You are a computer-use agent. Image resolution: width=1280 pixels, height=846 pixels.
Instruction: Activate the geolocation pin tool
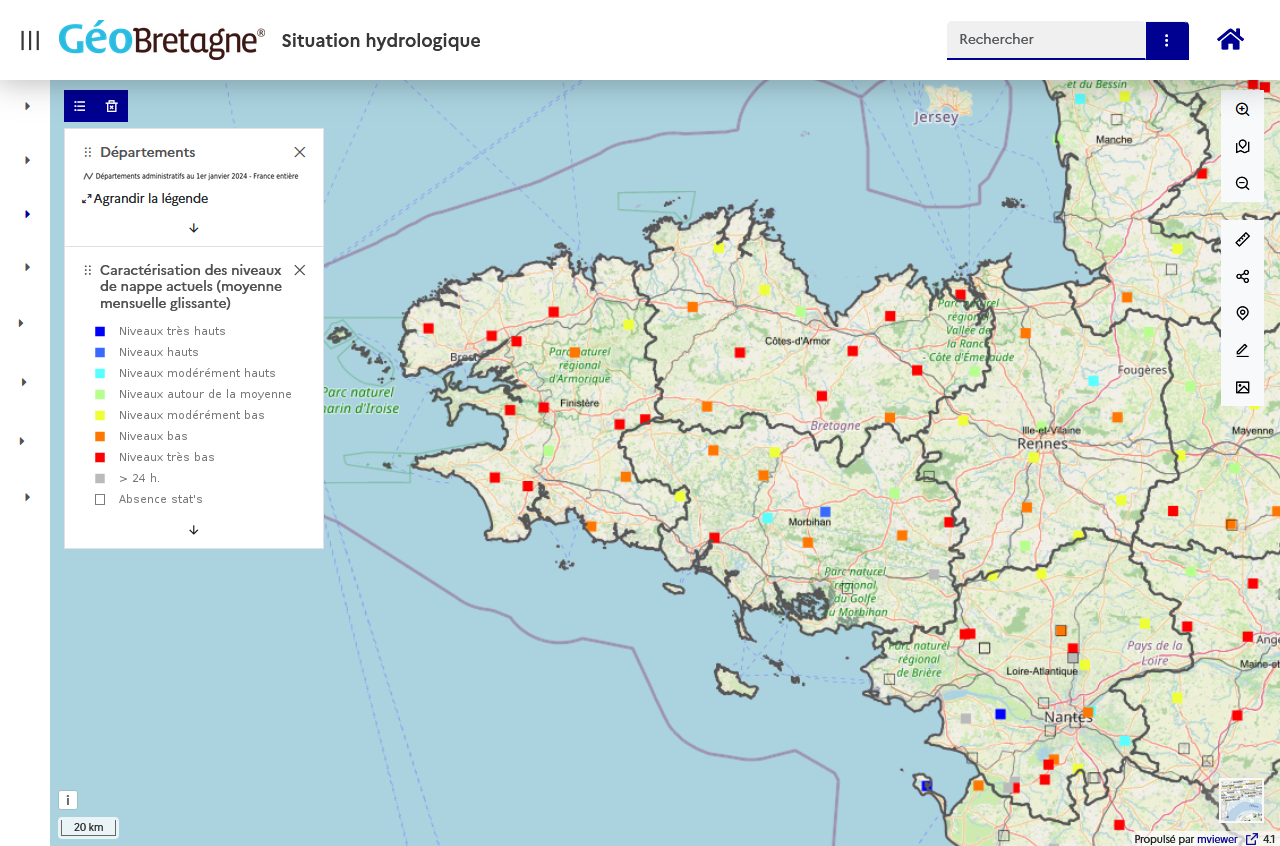(1243, 313)
